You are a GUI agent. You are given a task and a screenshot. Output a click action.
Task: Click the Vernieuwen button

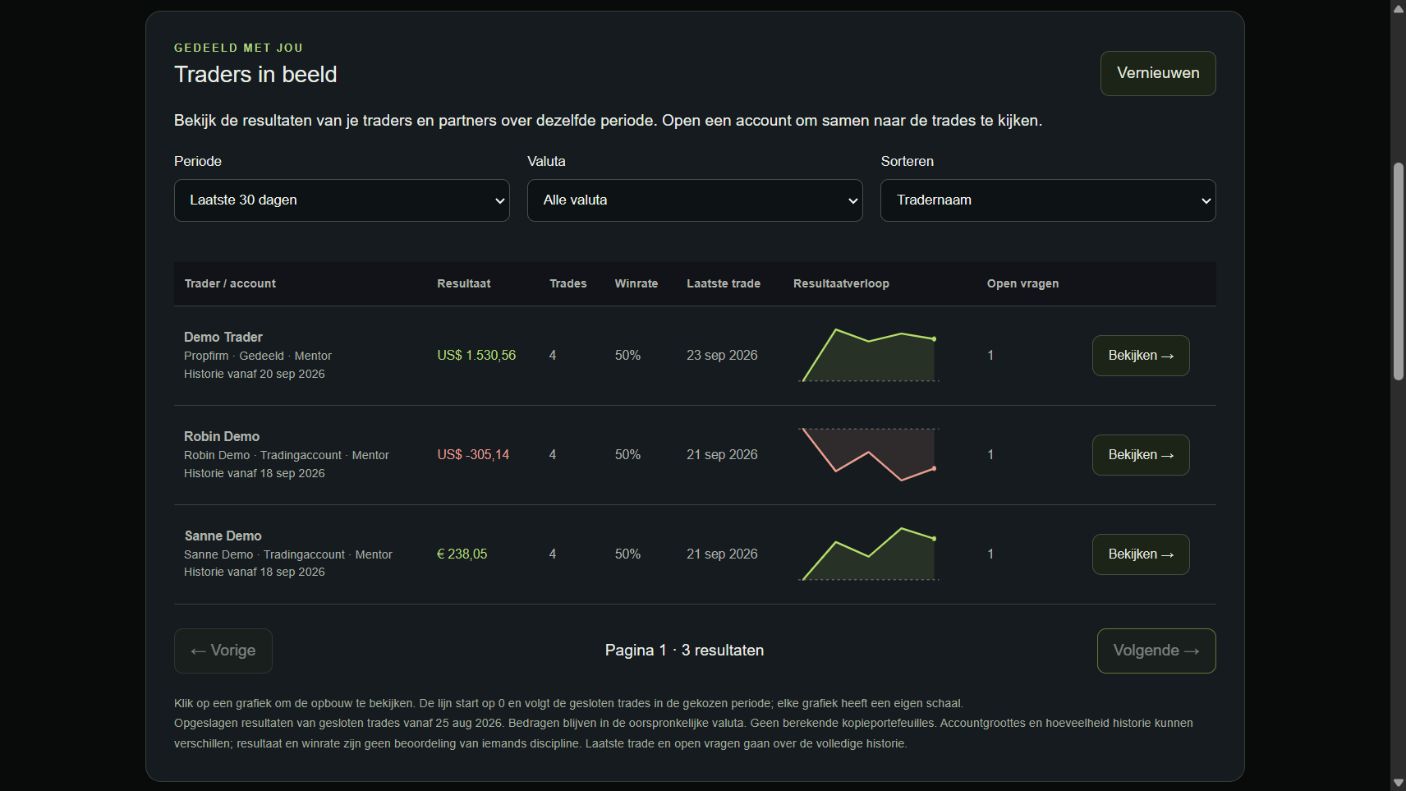(x=1157, y=73)
